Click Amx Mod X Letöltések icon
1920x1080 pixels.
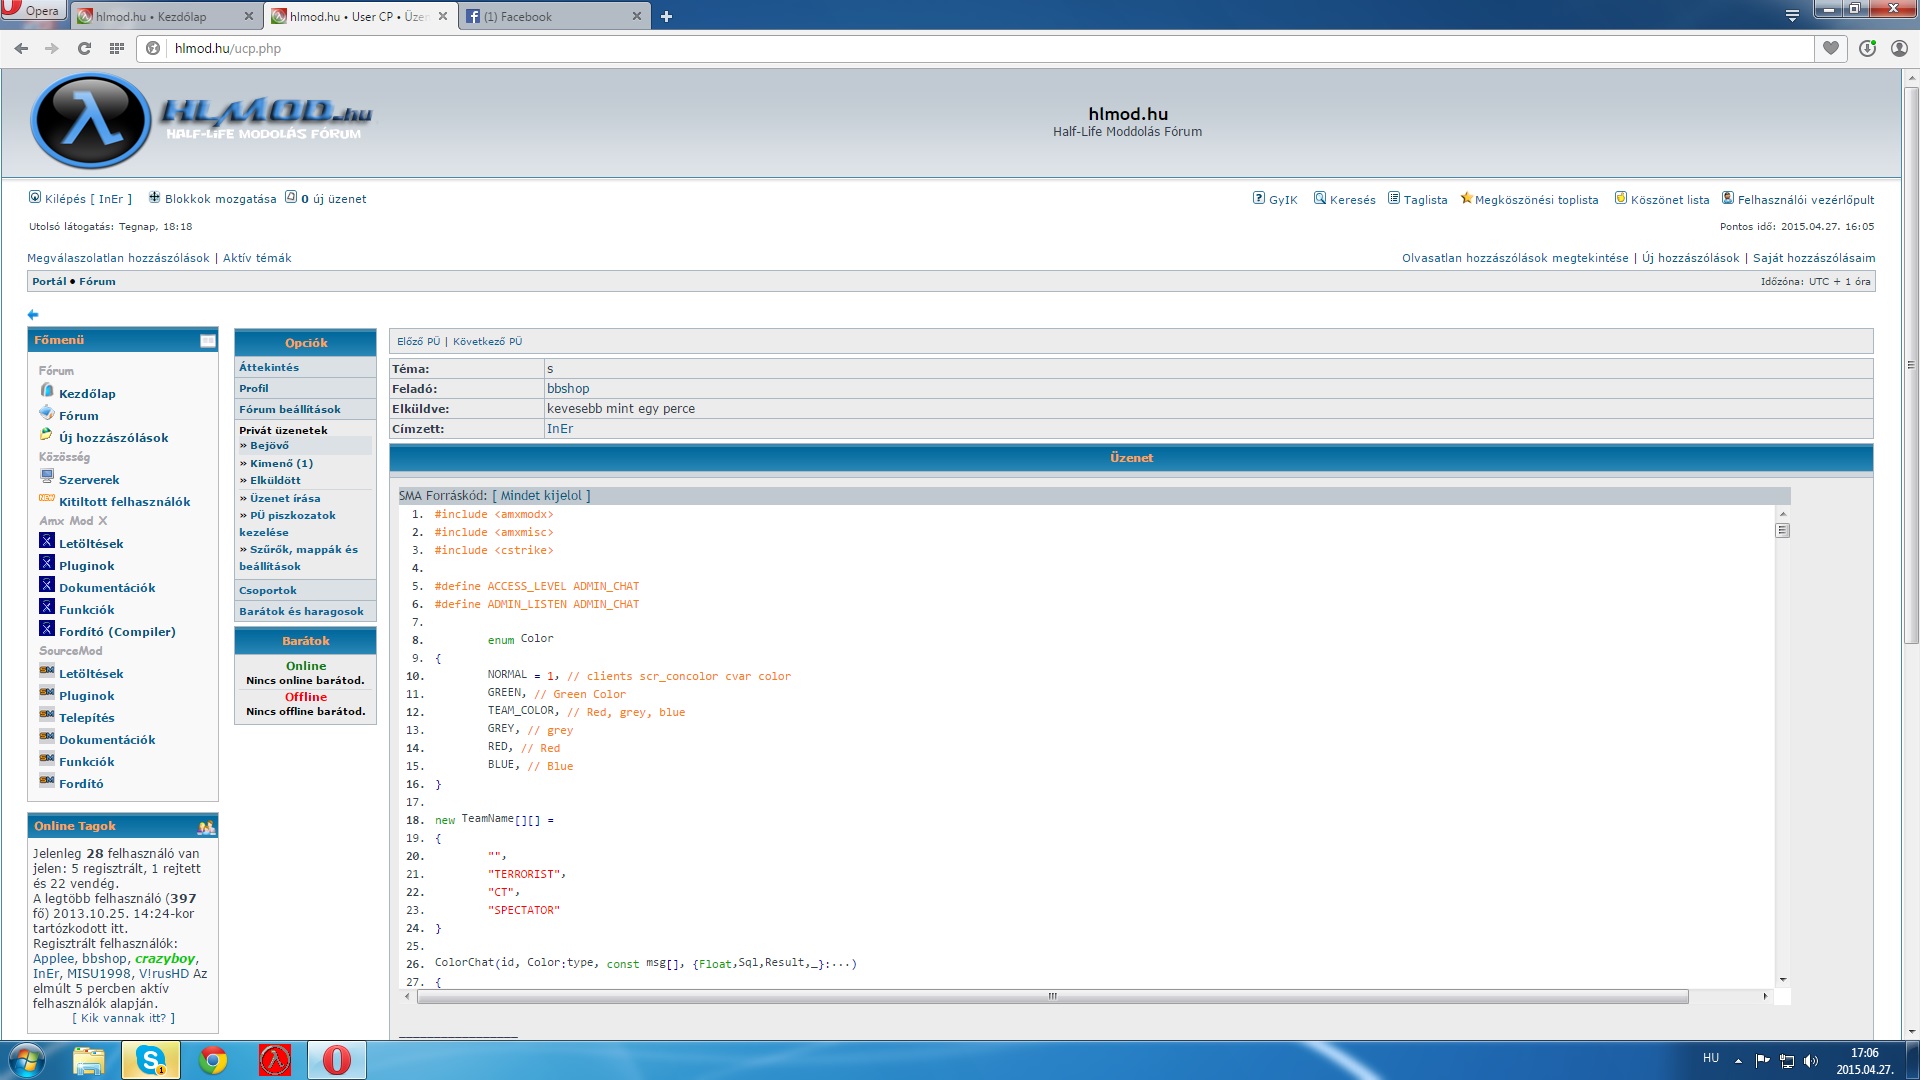(46, 541)
